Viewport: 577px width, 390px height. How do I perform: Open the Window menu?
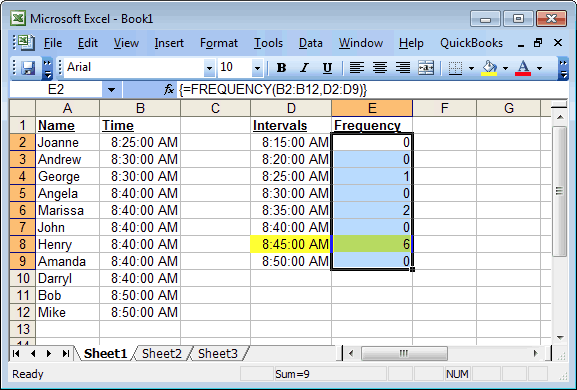pyautogui.click(x=361, y=43)
